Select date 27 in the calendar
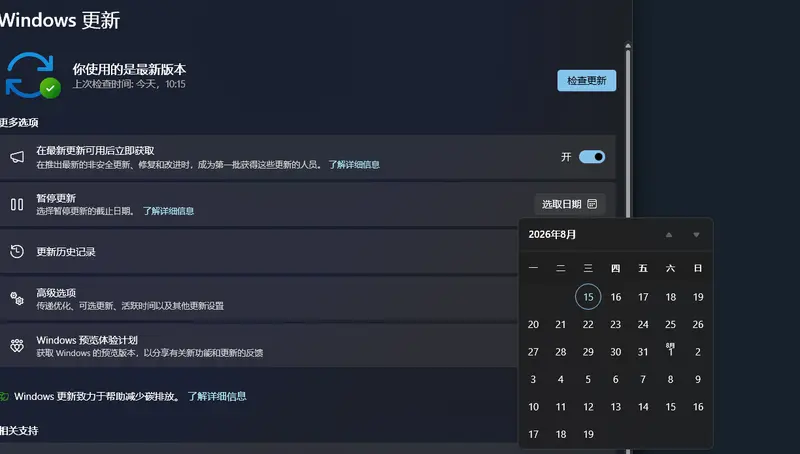Viewport: 800px width, 454px height. (533, 352)
